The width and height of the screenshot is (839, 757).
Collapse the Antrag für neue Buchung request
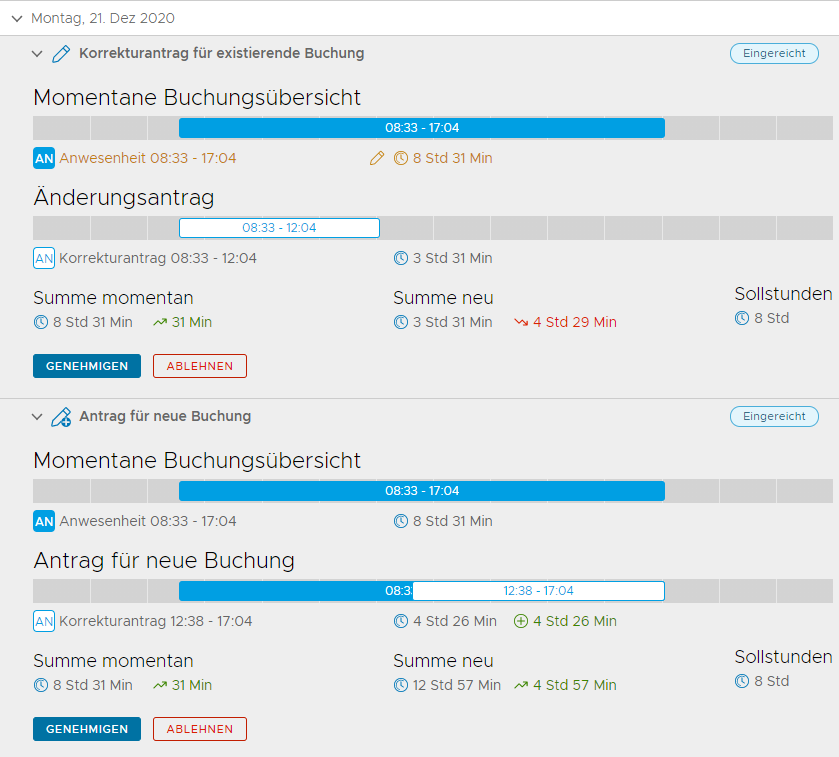38,417
